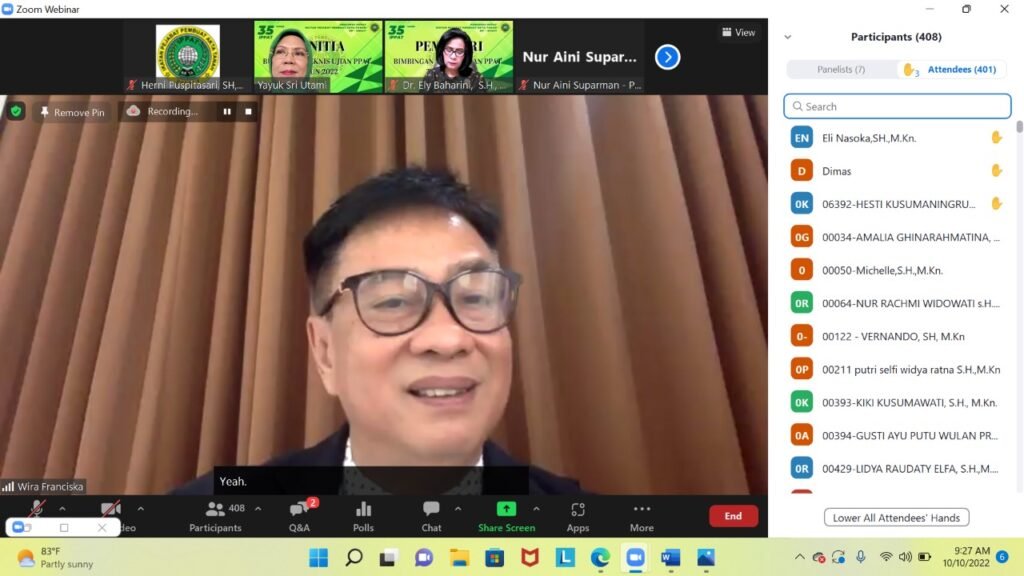Image resolution: width=1024 pixels, height=576 pixels.
Task: Stop the cloud recording
Action: coord(248,112)
